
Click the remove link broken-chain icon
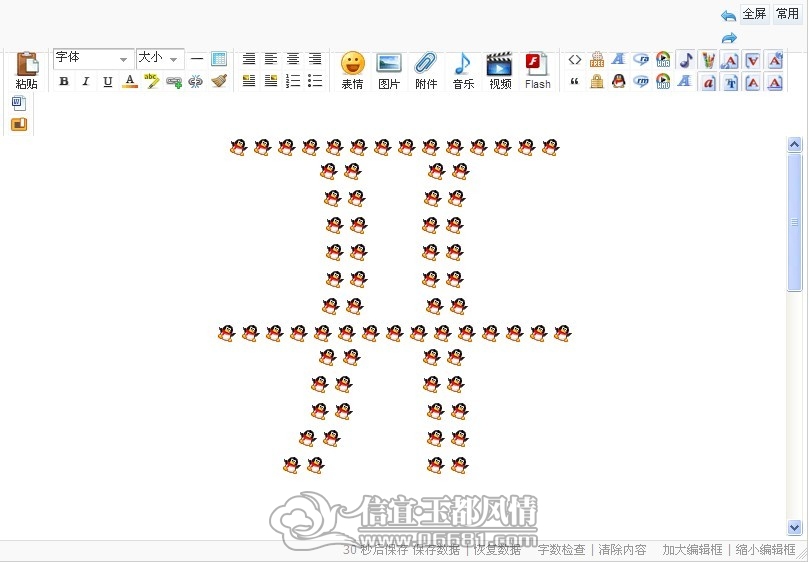coord(196,82)
